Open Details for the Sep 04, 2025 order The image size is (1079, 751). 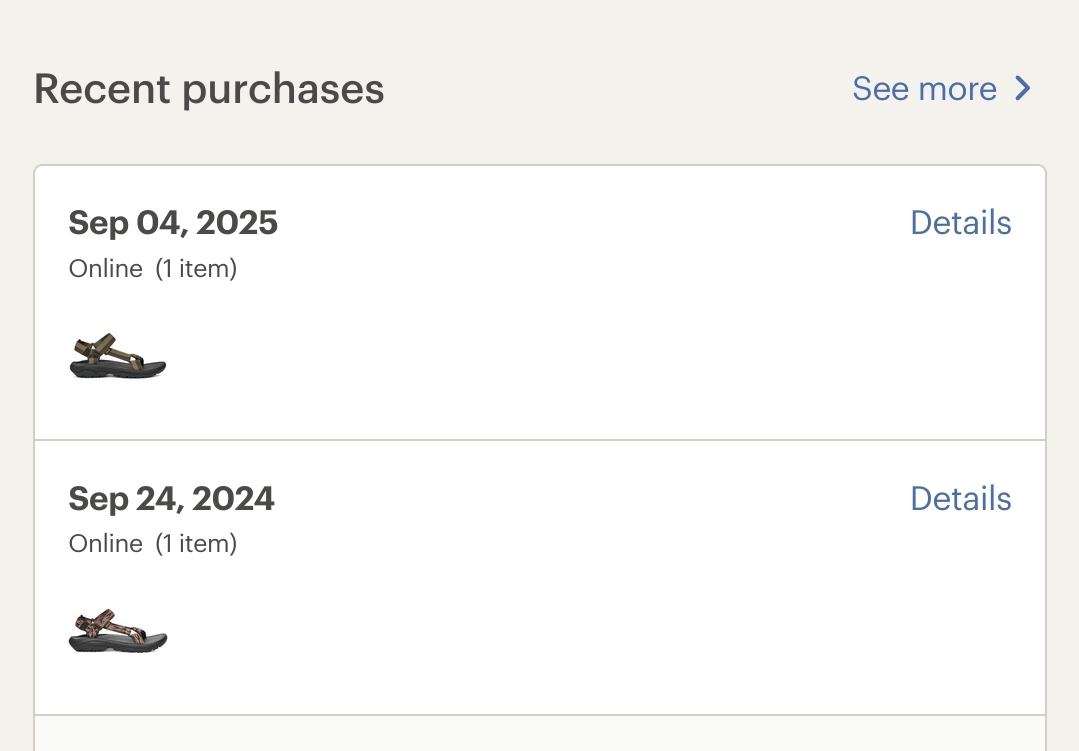960,223
